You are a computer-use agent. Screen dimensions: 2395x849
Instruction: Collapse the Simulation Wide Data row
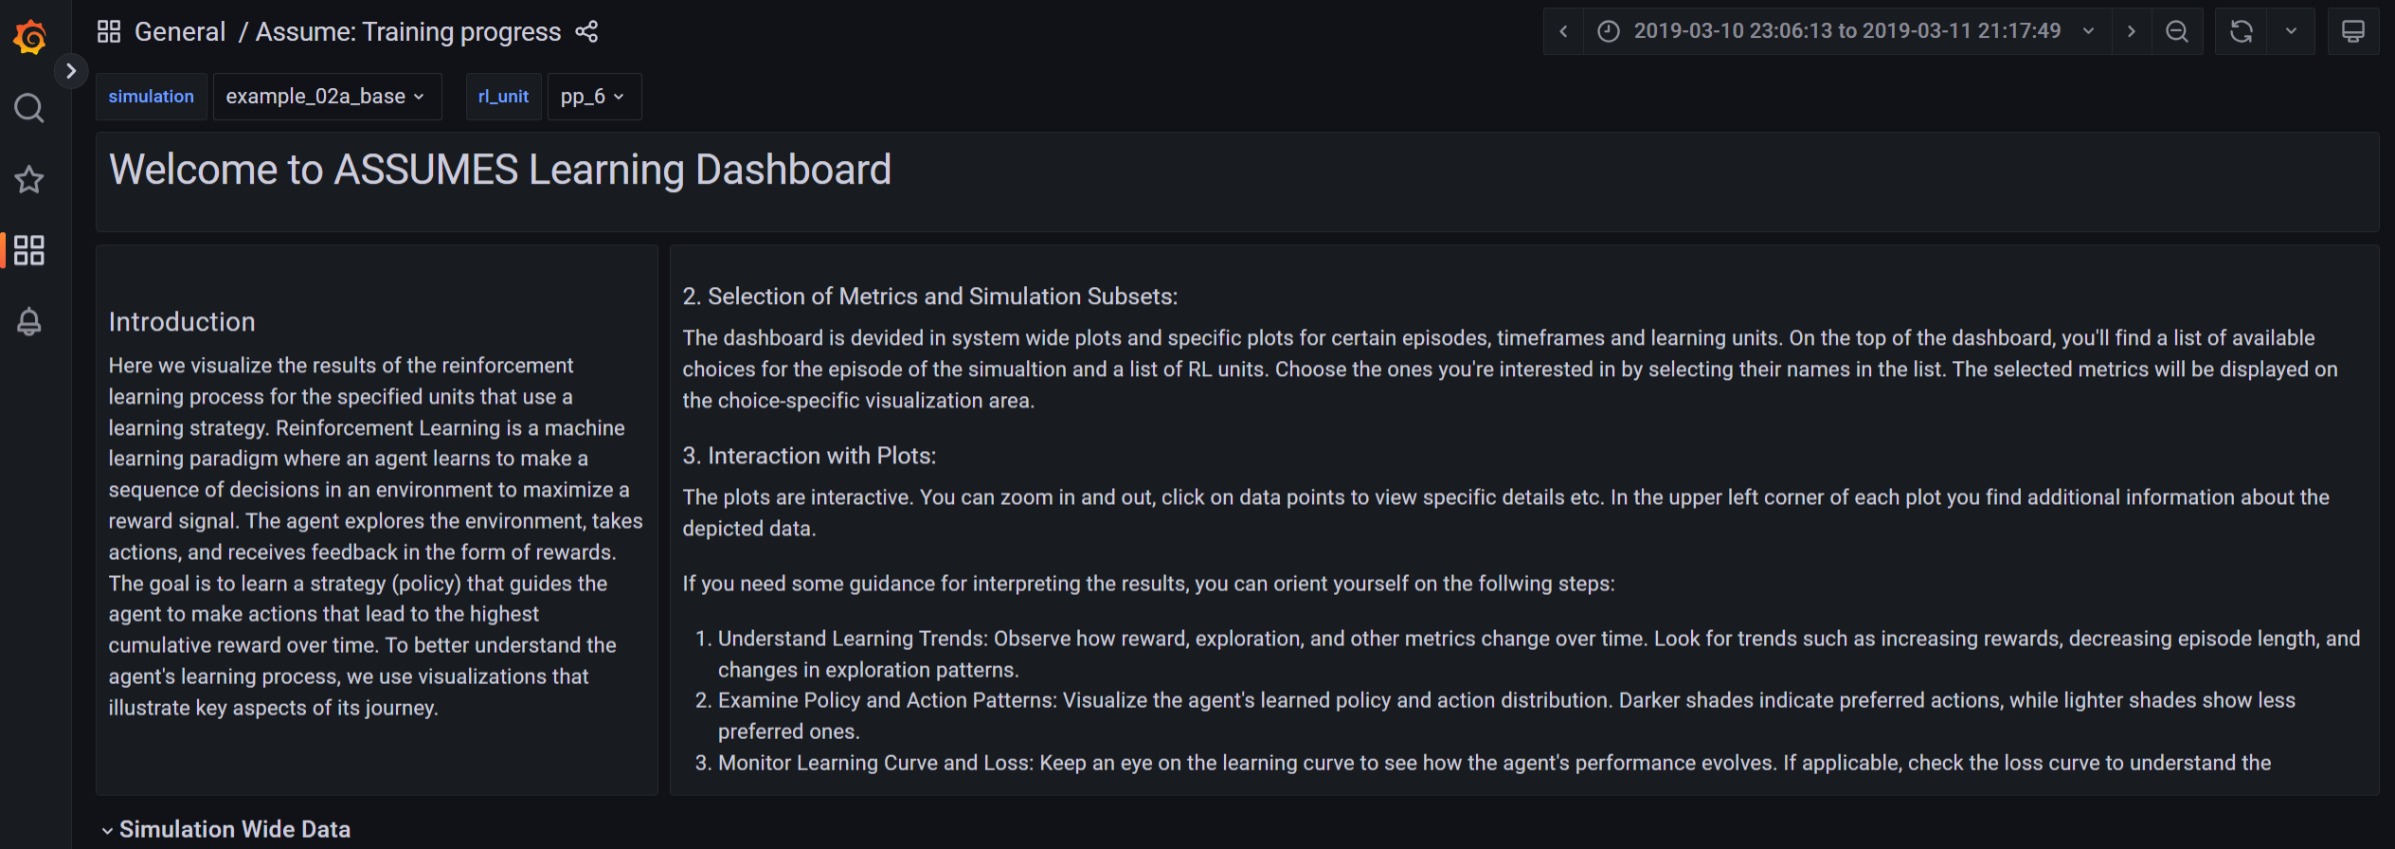pos(226,829)
